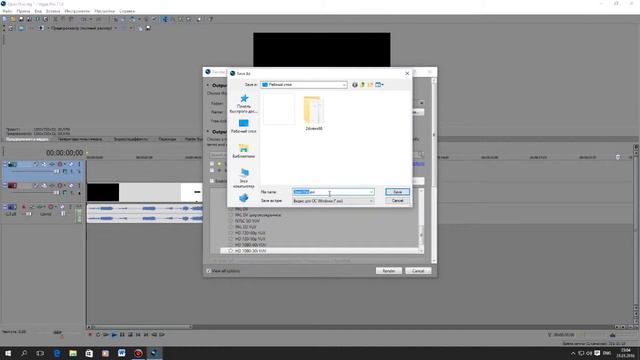Select the Zoom Edit tool
The height and width of the screenshot is (360, 640).
pos(189,19)
